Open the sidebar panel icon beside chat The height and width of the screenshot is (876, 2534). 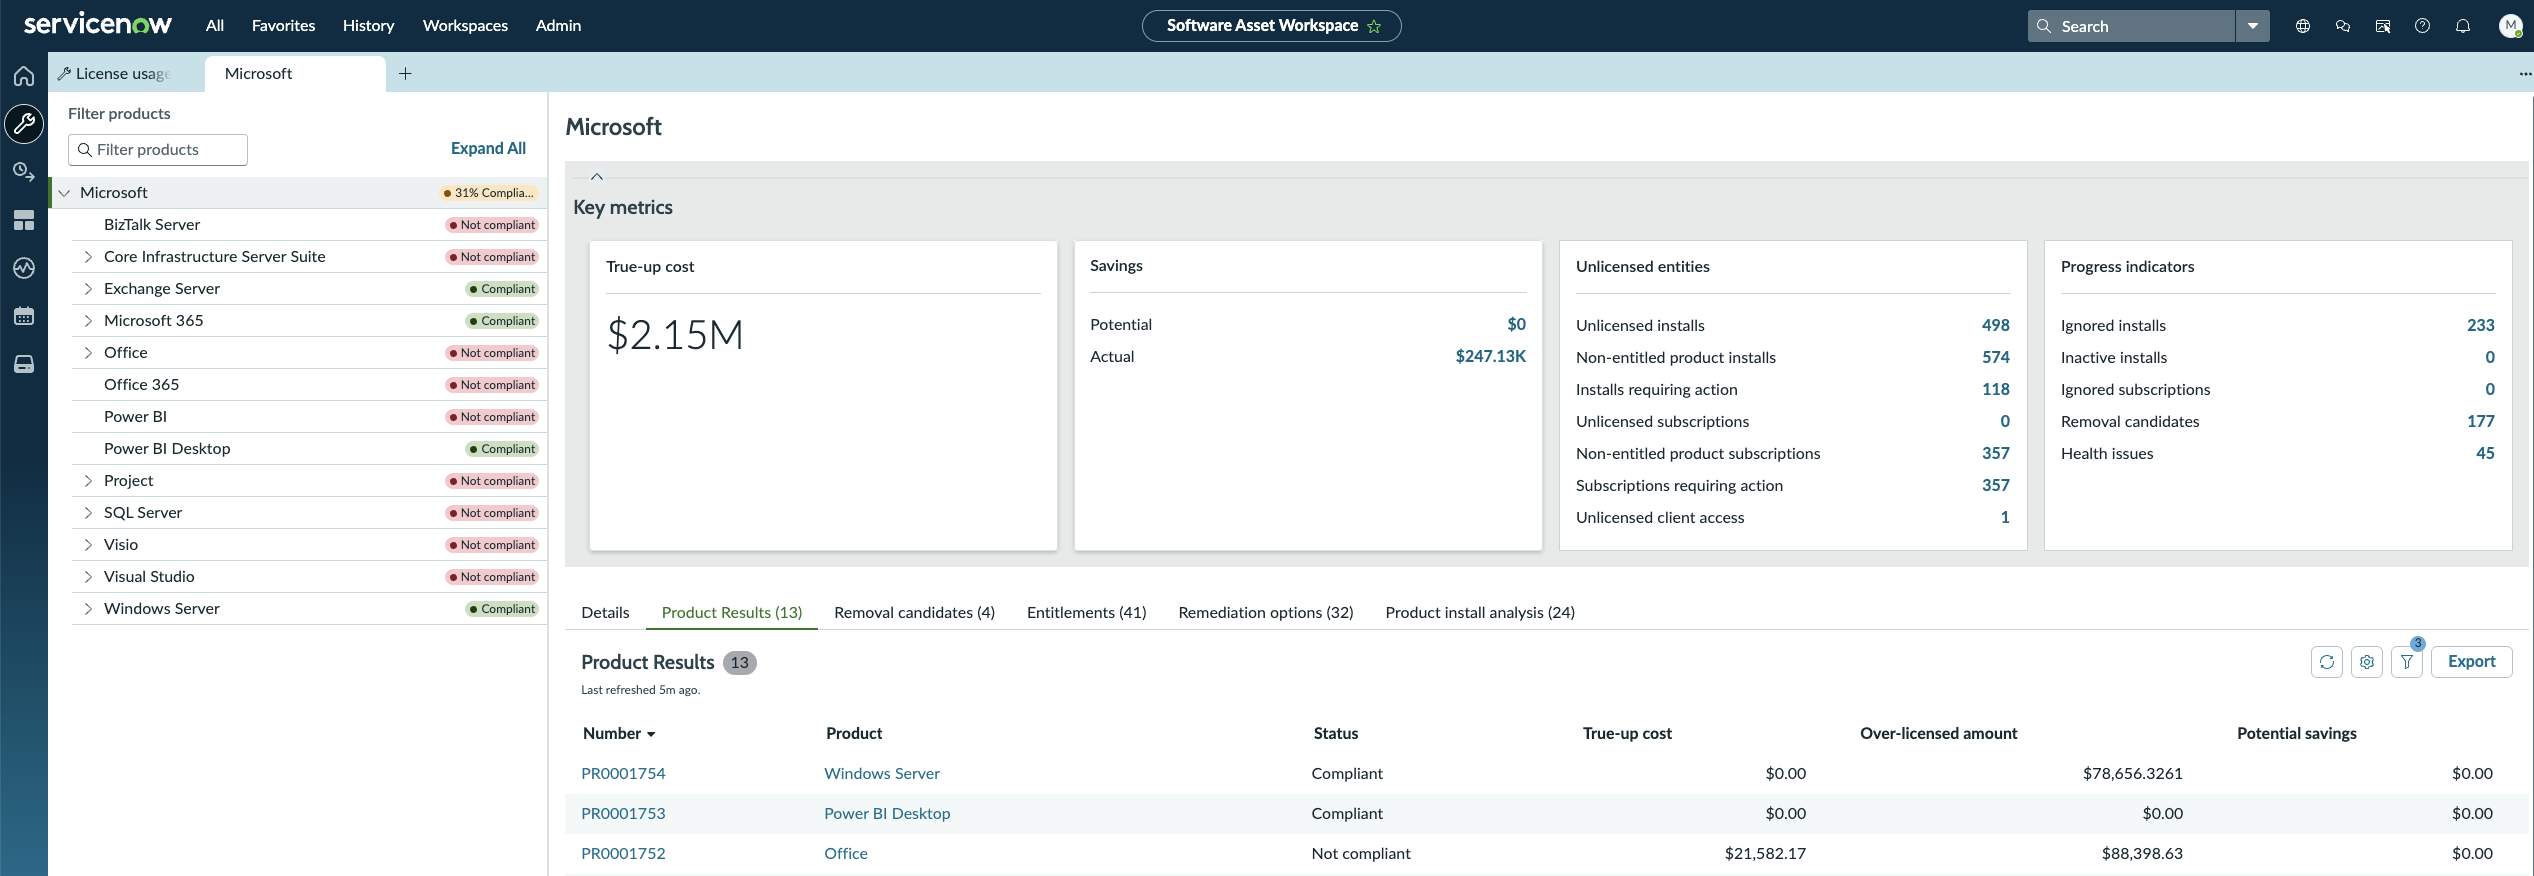pyautogui.click(x=2383, y=26)
